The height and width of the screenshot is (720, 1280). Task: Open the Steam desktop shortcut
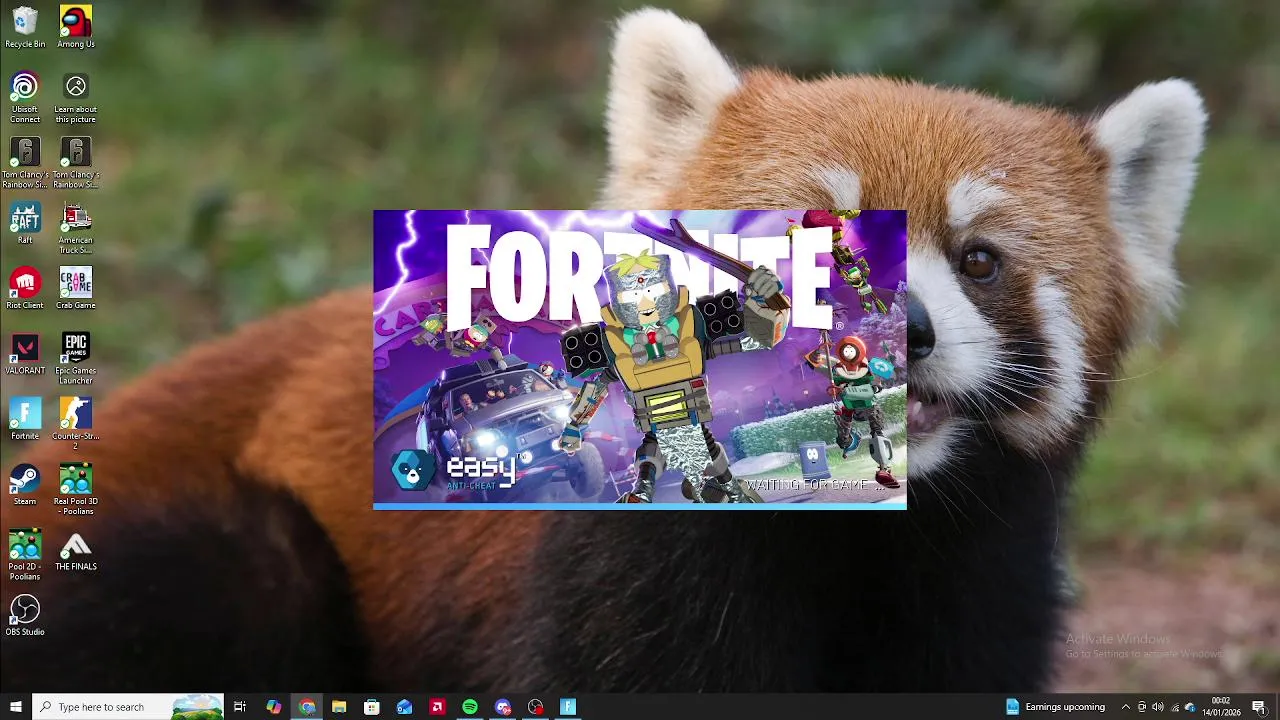pyautogui.click(x=25, y=484)
